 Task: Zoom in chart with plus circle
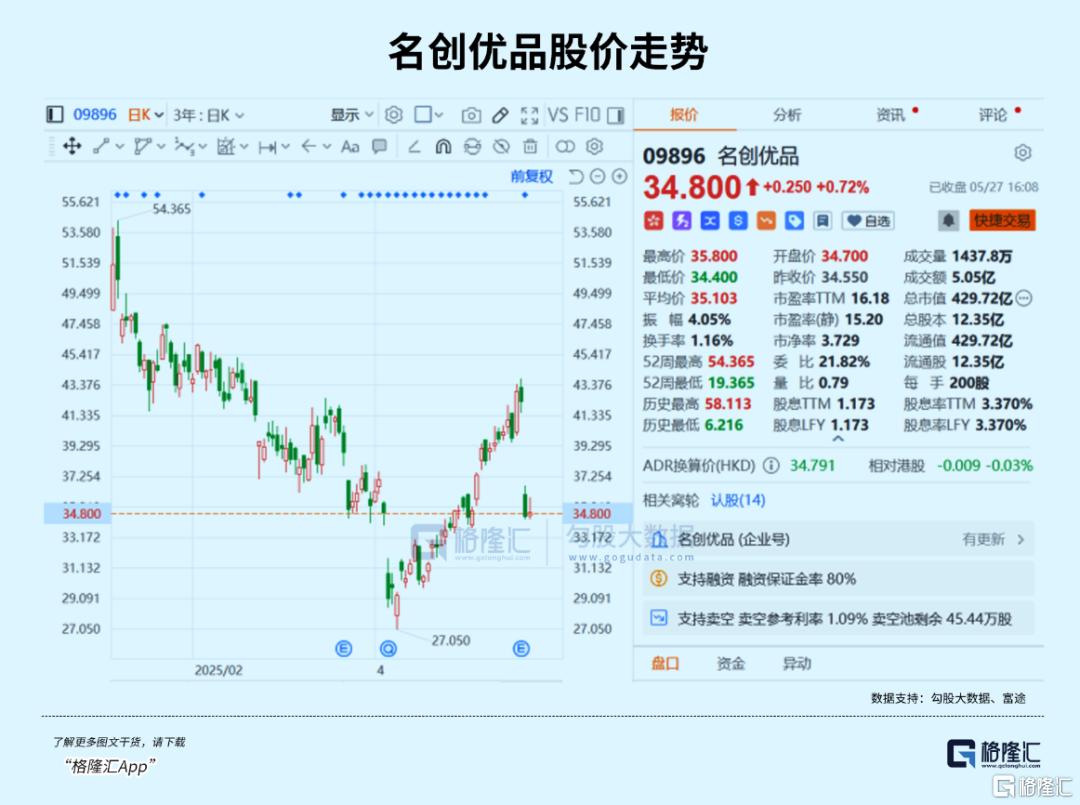(619, 176)
